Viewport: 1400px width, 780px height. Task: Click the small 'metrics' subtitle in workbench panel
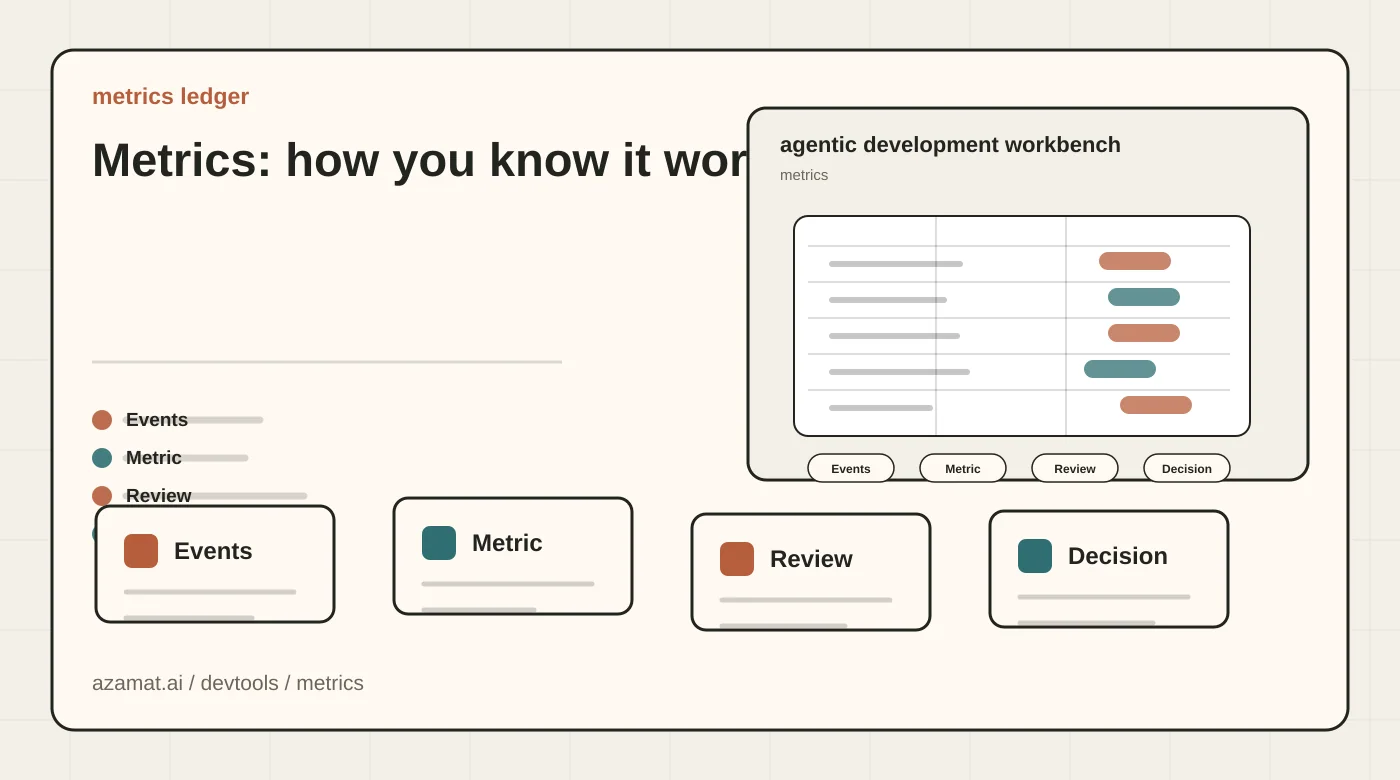tap(804, 175)
